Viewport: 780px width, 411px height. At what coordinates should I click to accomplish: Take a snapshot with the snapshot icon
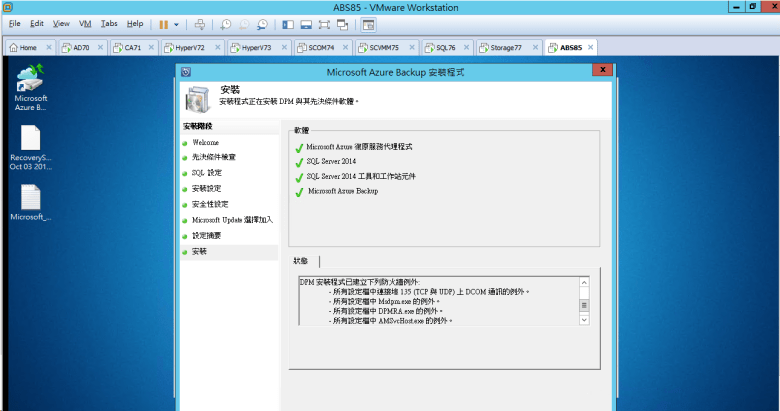click(x=226, y=23)
